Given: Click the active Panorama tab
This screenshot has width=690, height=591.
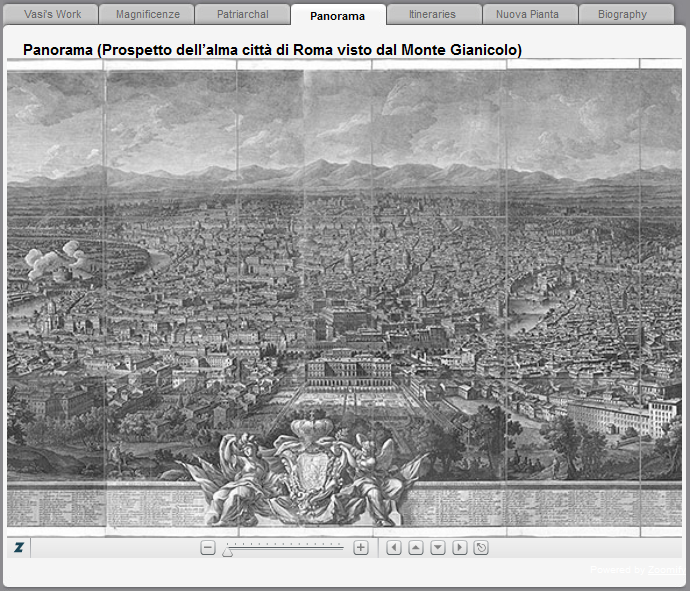Looking at the screenshot, I should pyautogui.click(x=338, y=15).
